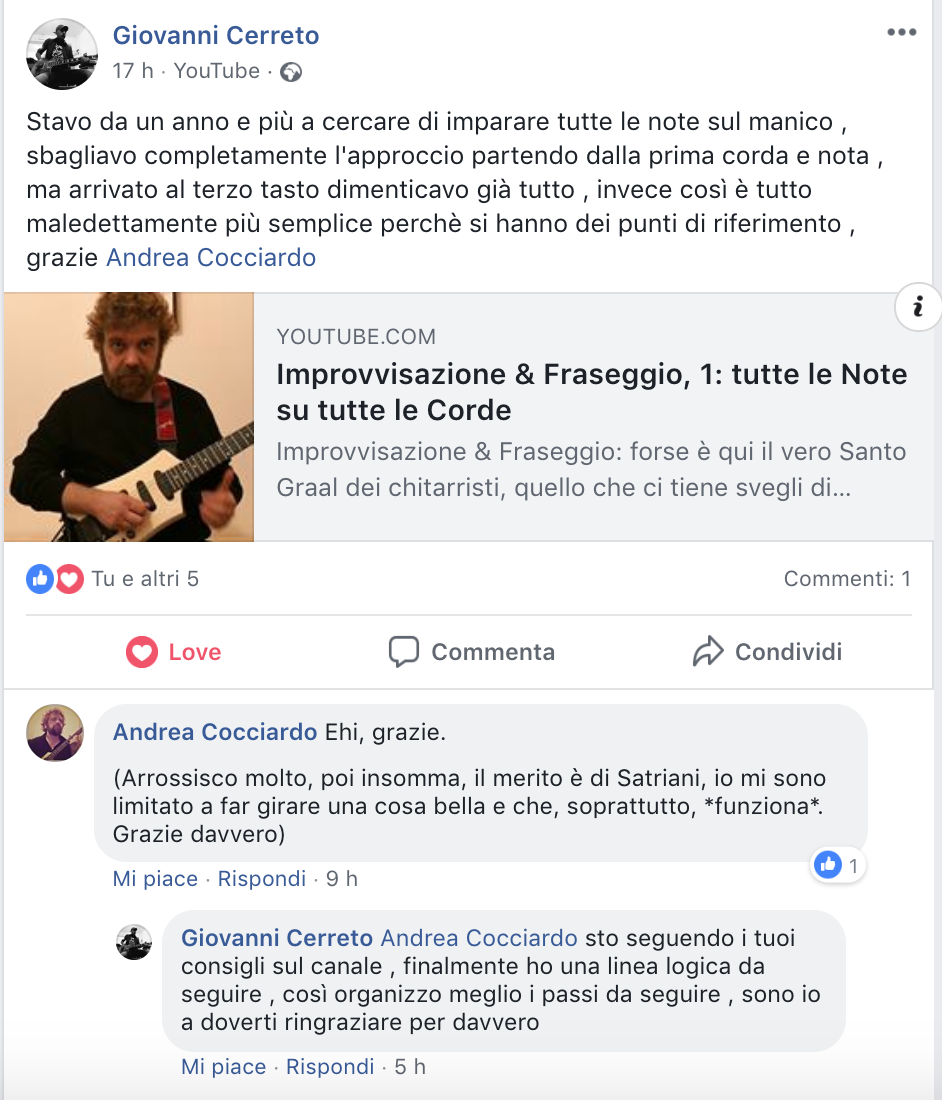Open the three-dots post options menu
Viewport: 942px width, 1100px height.
pyautogui.click(x=901, y=32)
